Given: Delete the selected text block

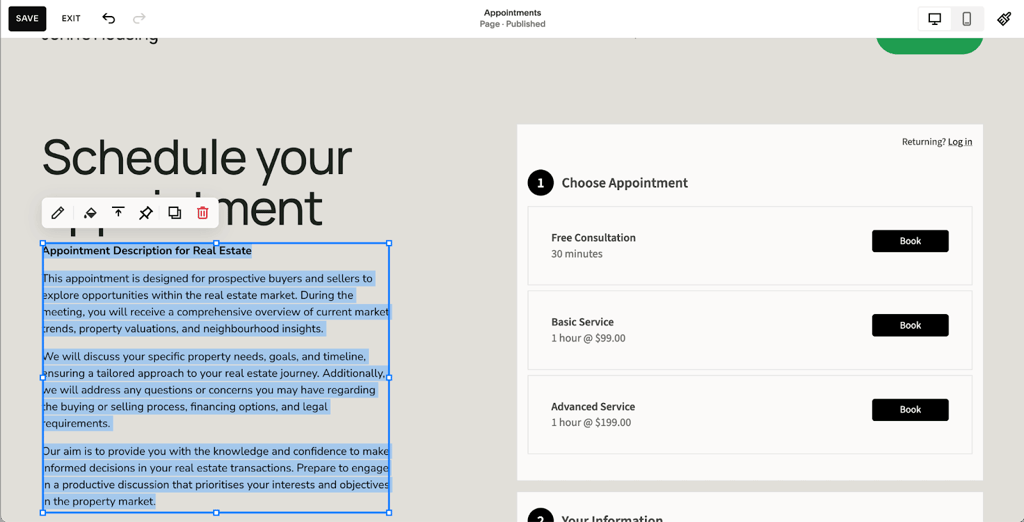Looking at the screenshot, I should point(202,212).
